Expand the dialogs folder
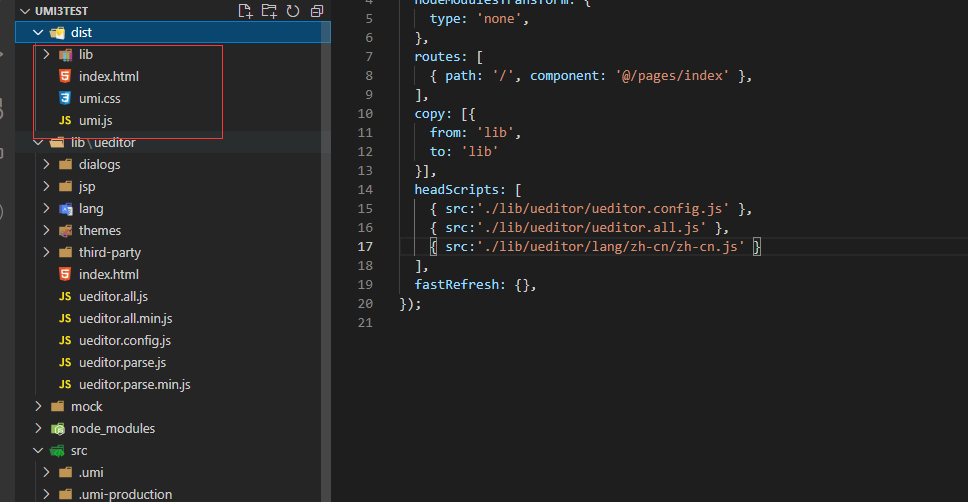 (x=46, y=164)
